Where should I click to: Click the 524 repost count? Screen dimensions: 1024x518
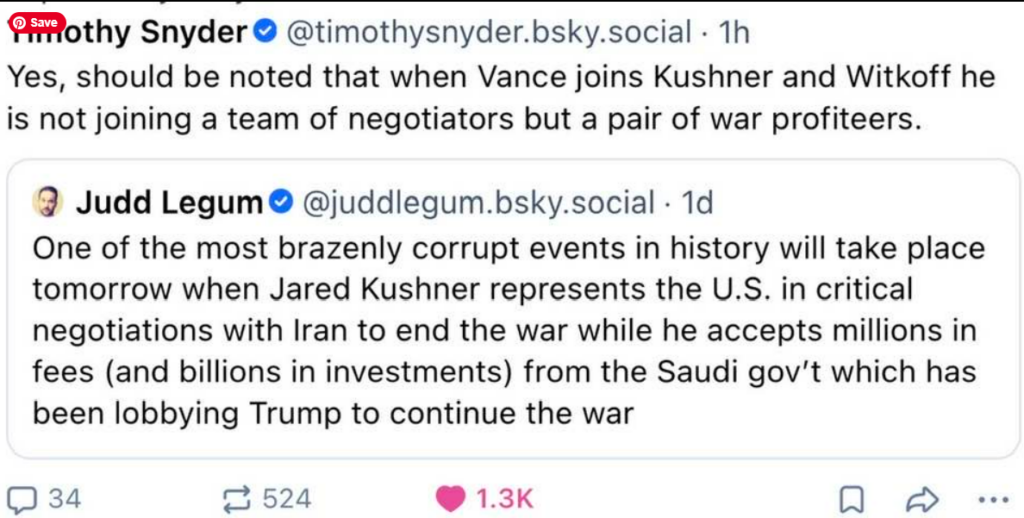point(287,498)
